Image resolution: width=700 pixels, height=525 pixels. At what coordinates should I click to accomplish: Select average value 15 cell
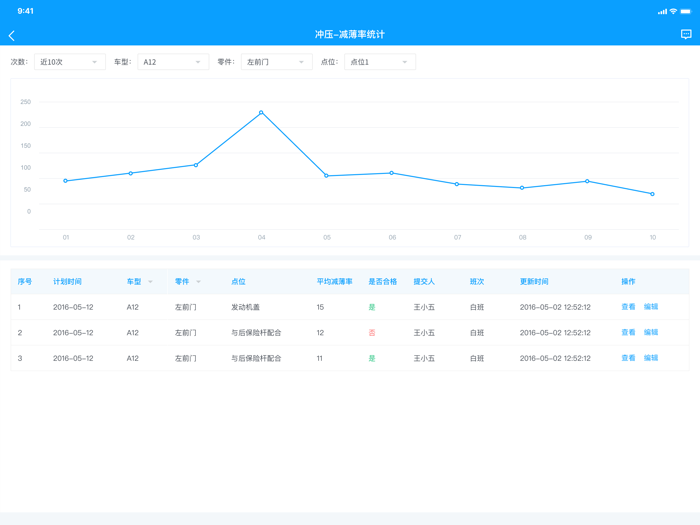click(x=320, y=307)
